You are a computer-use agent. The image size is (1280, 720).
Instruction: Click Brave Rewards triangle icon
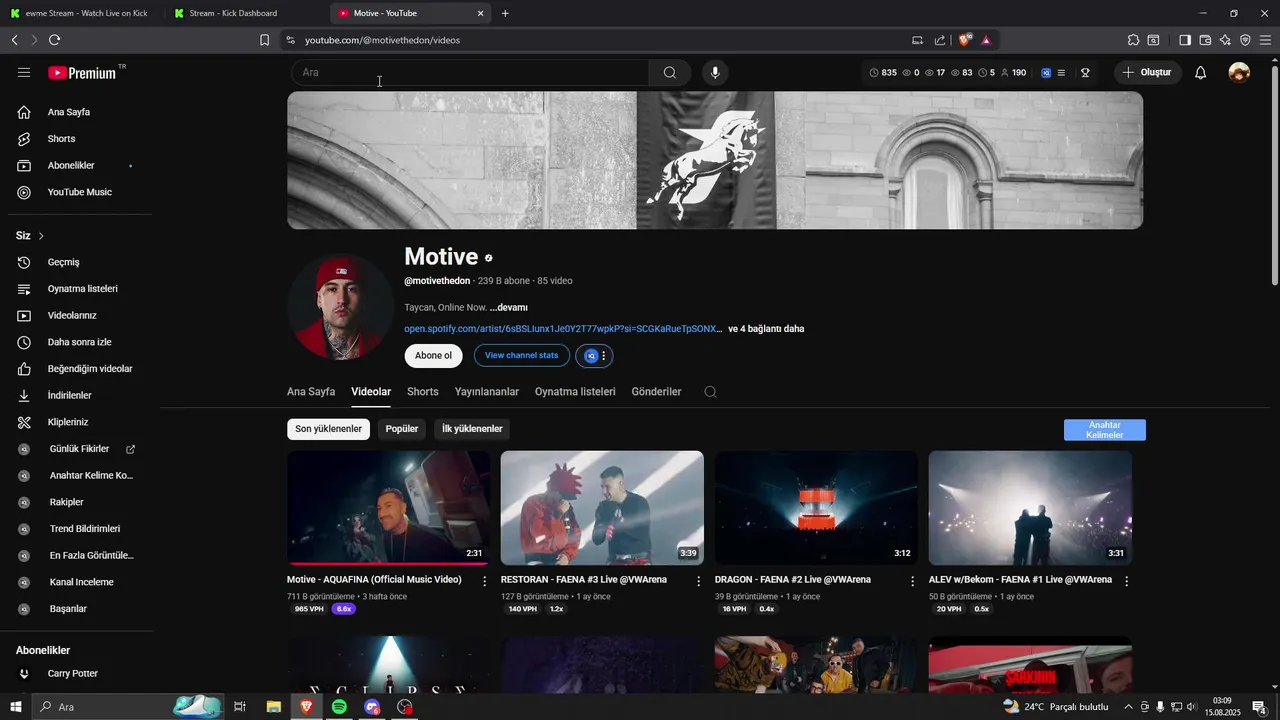click(x=986, y=40)
